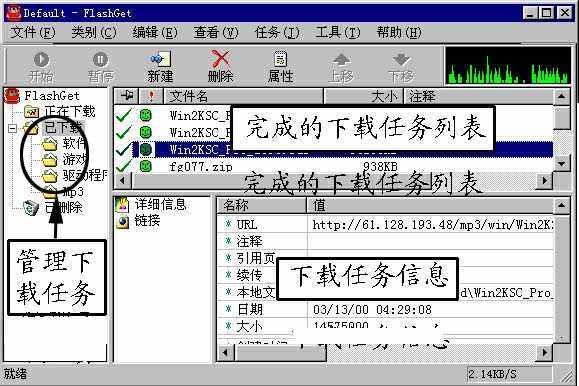Click the red X 删除 (Delete) icon

click(220, 59)
